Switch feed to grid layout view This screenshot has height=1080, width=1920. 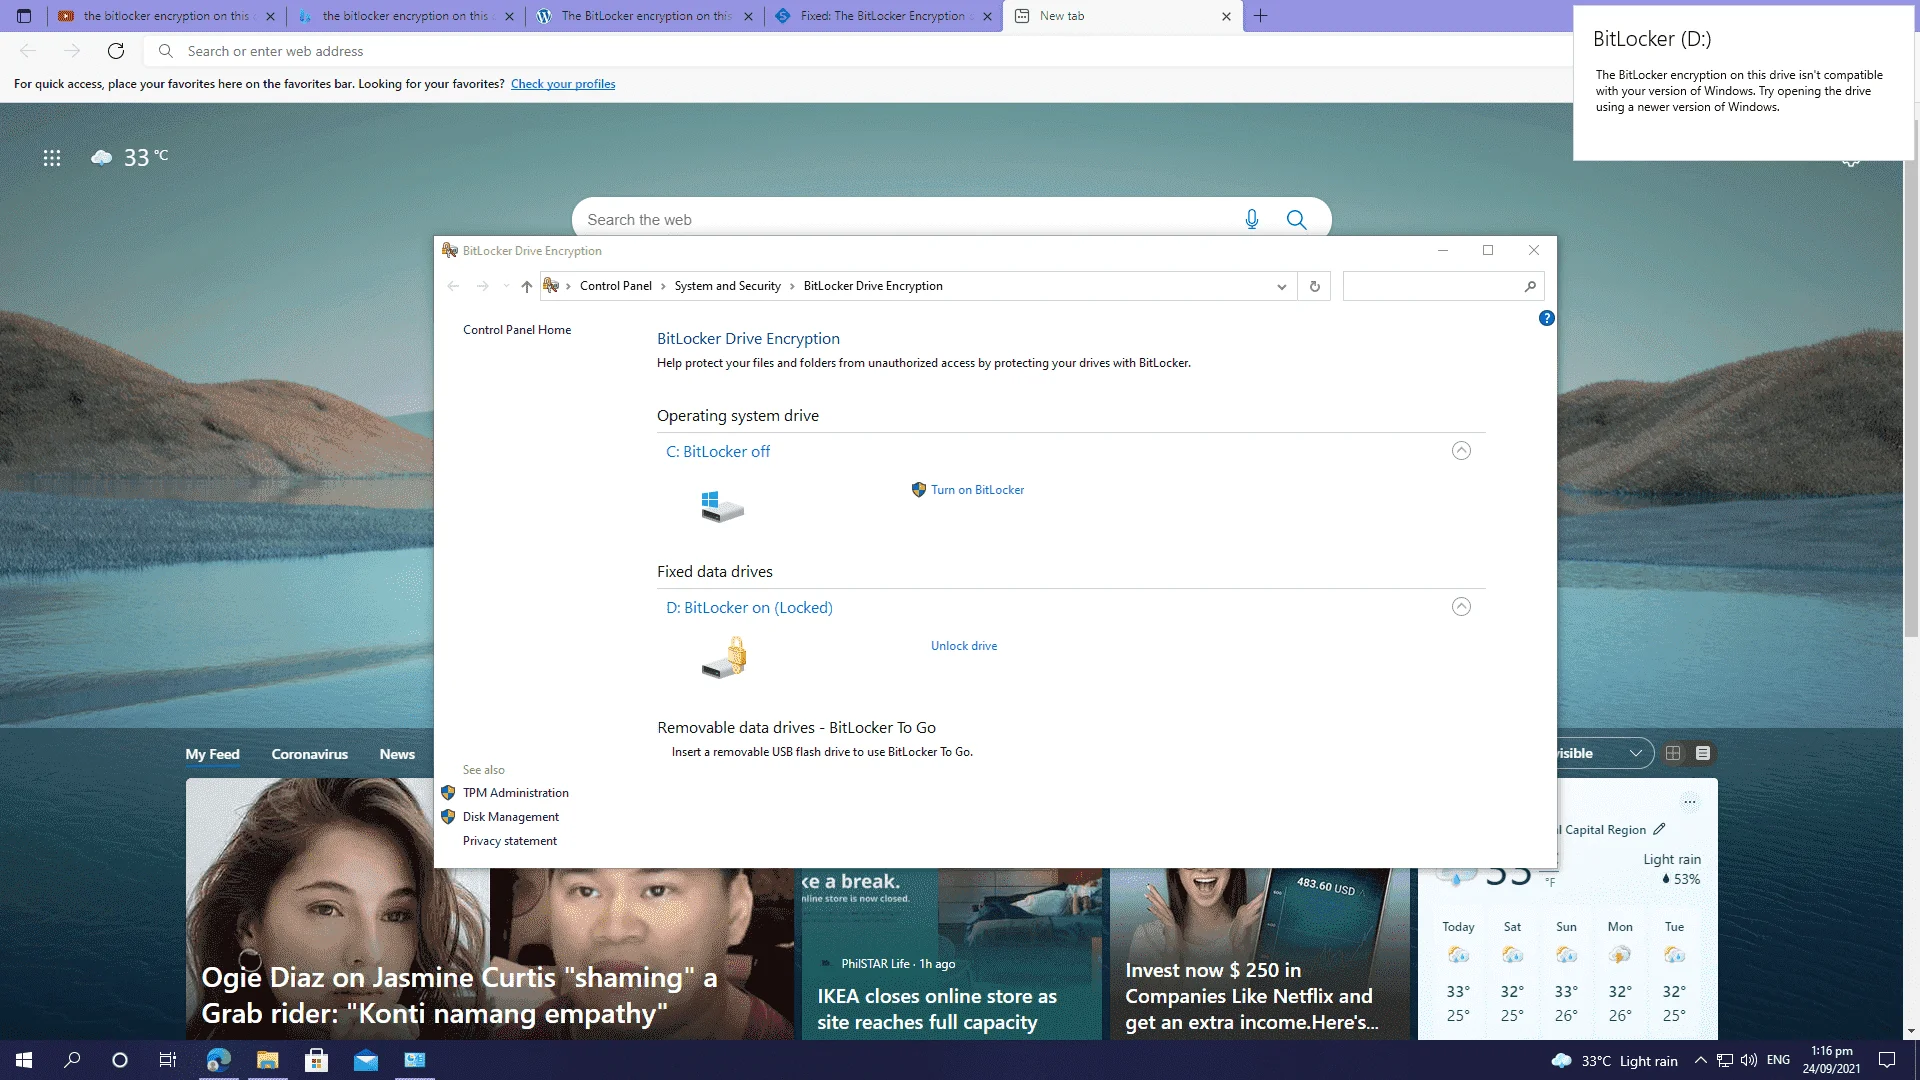tap(1673, 753)
